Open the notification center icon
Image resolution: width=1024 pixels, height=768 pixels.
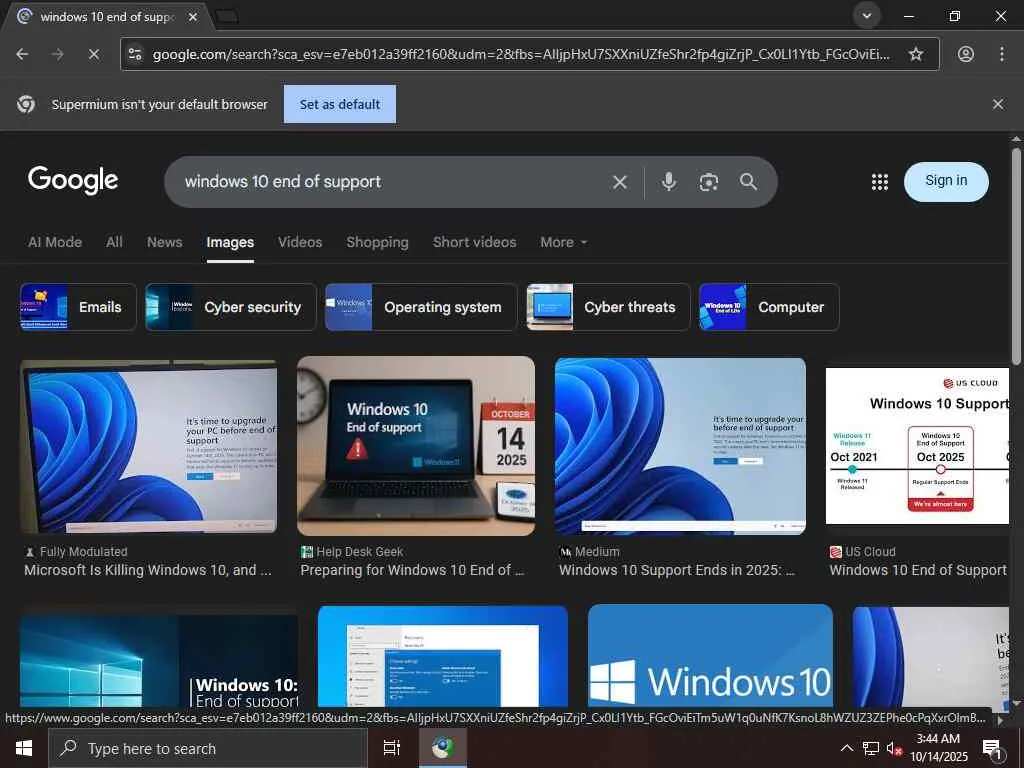point(992,749)
